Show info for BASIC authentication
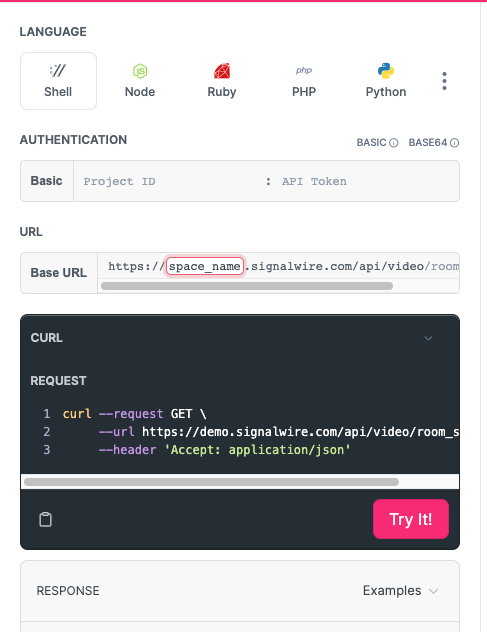 394,143
